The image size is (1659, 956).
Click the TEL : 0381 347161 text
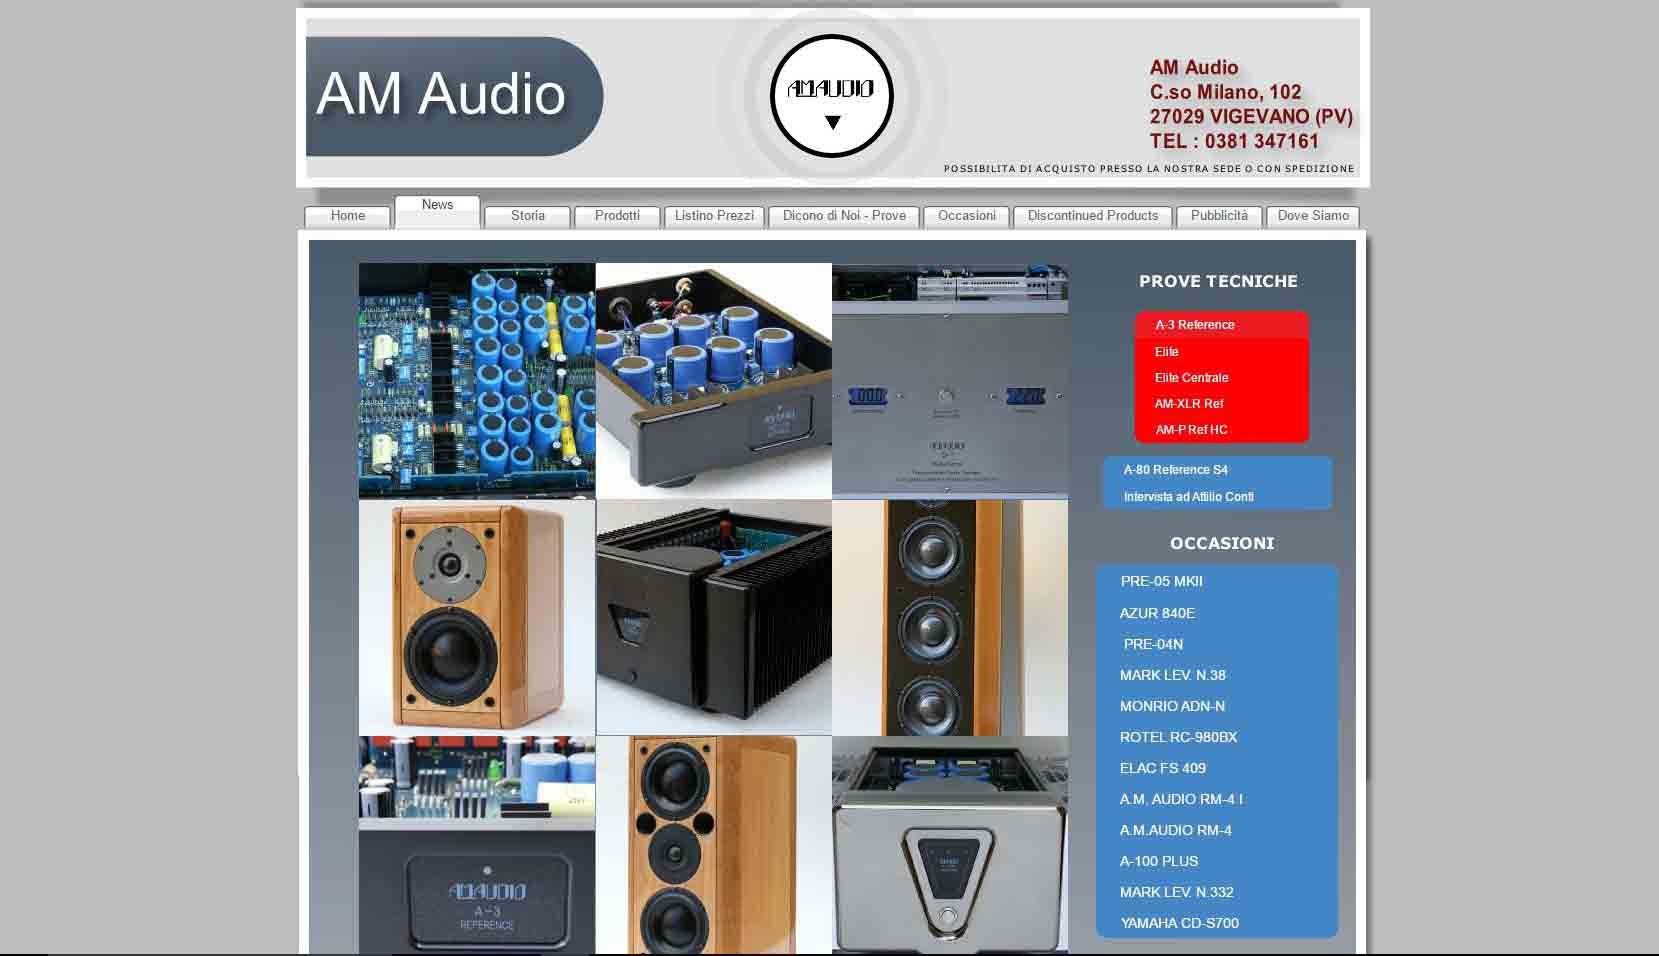click(x=1234, y=142)
